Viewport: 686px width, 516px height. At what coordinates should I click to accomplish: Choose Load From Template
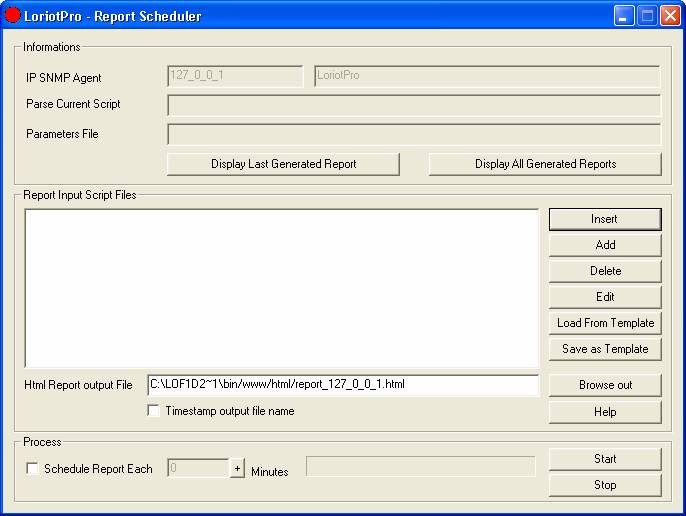pos(605,323)
